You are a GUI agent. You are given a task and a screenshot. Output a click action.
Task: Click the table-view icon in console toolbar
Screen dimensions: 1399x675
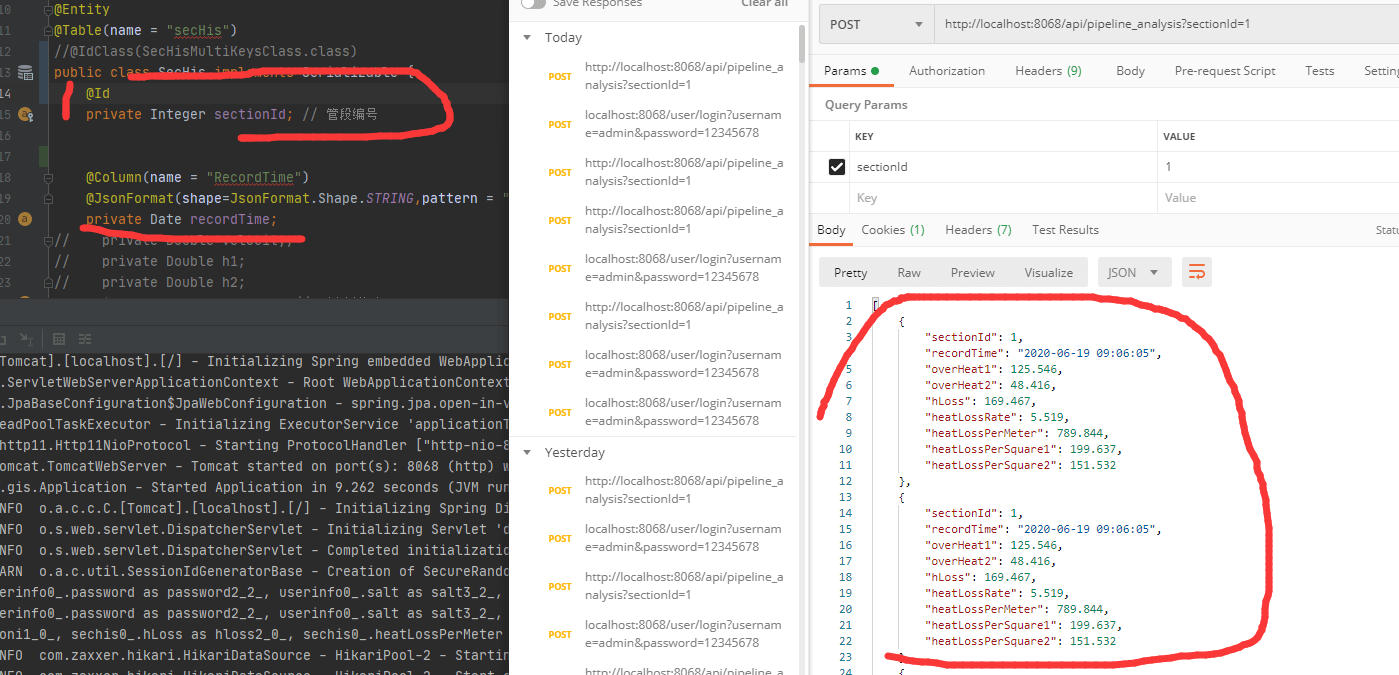[x=59, y=339]
